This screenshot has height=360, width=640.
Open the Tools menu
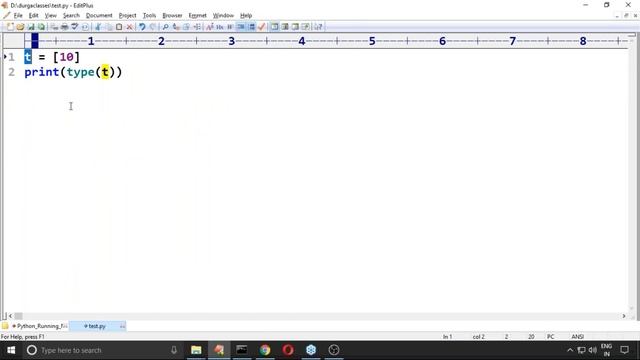(149, 16)
